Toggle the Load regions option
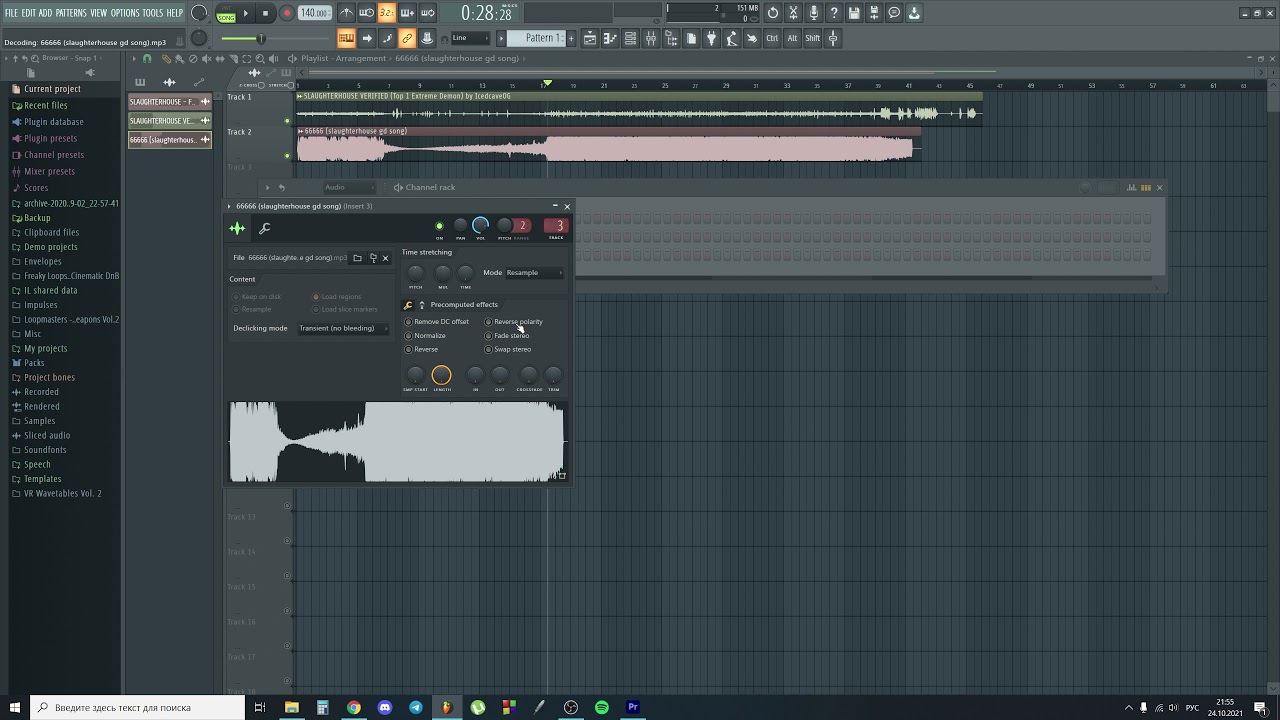 point(337,297)
